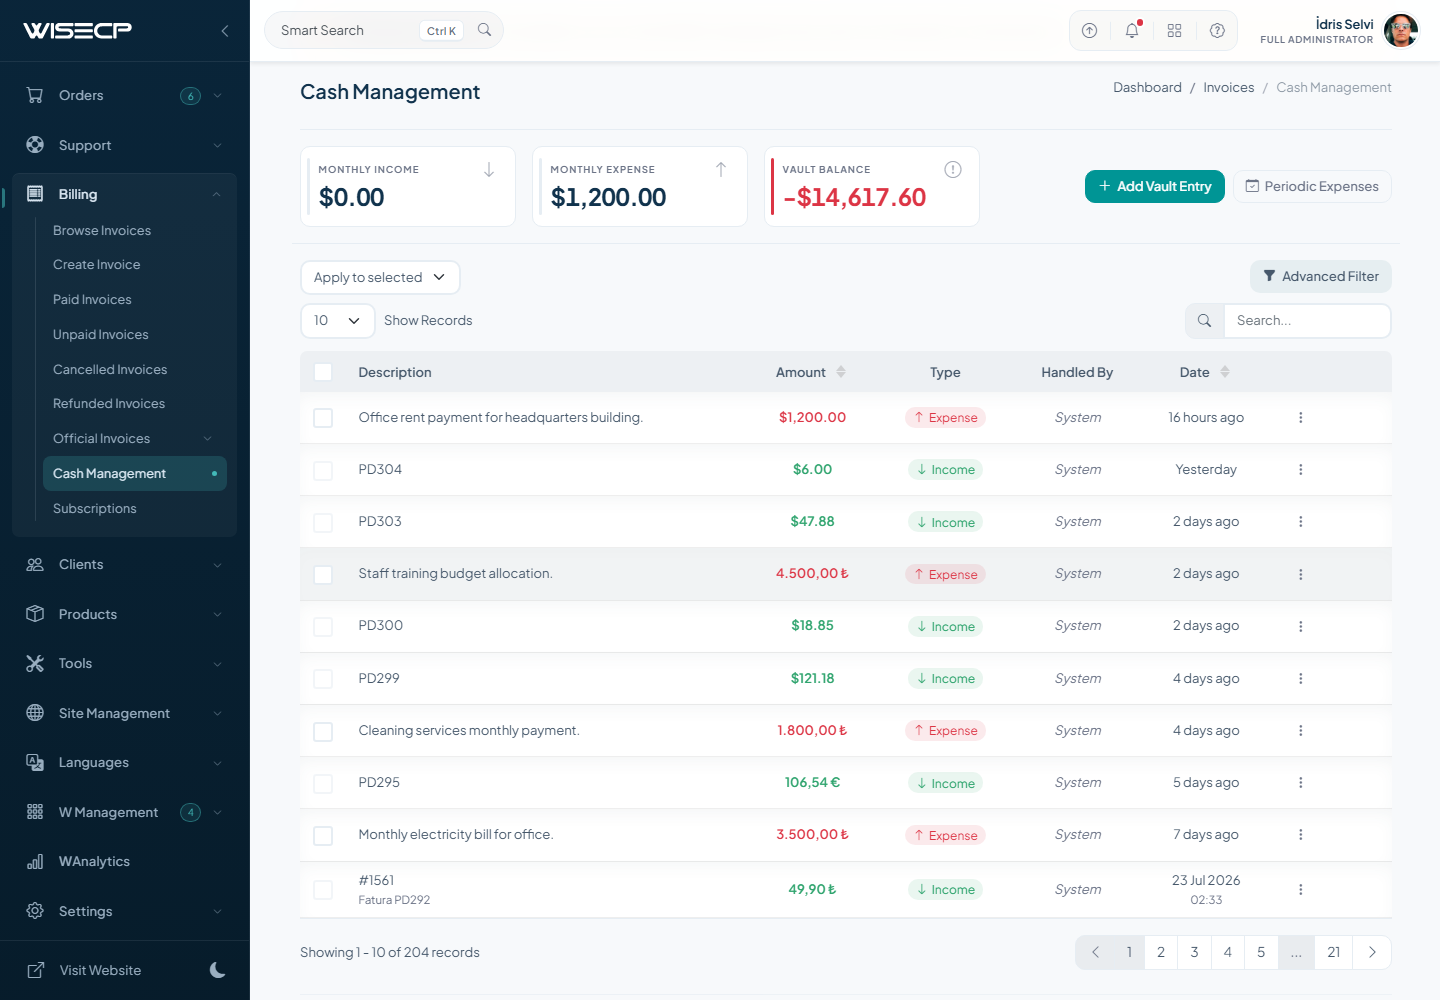Open row actions for Monthly electricity bill
The width and height of the screenshot is (1440, 1000).
(x=1301, y=835)
